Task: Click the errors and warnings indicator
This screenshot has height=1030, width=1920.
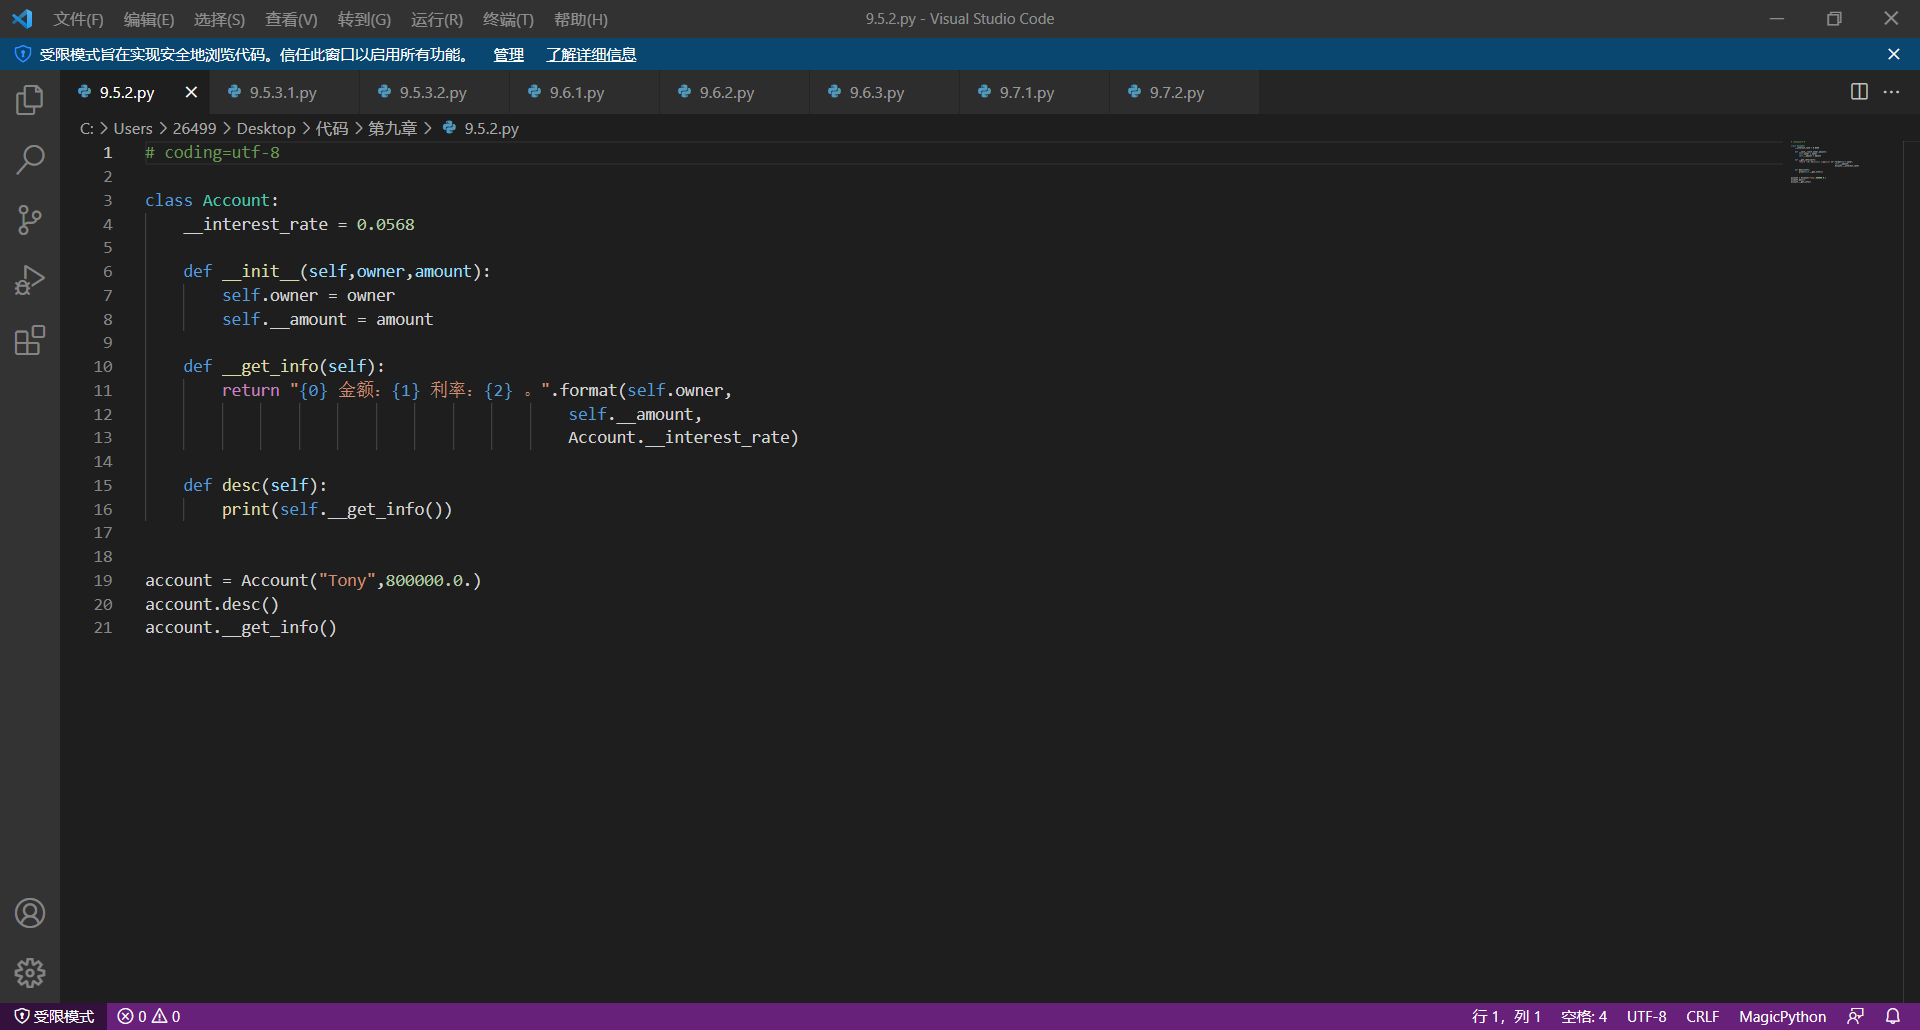Action: (x=149, y=1016)
